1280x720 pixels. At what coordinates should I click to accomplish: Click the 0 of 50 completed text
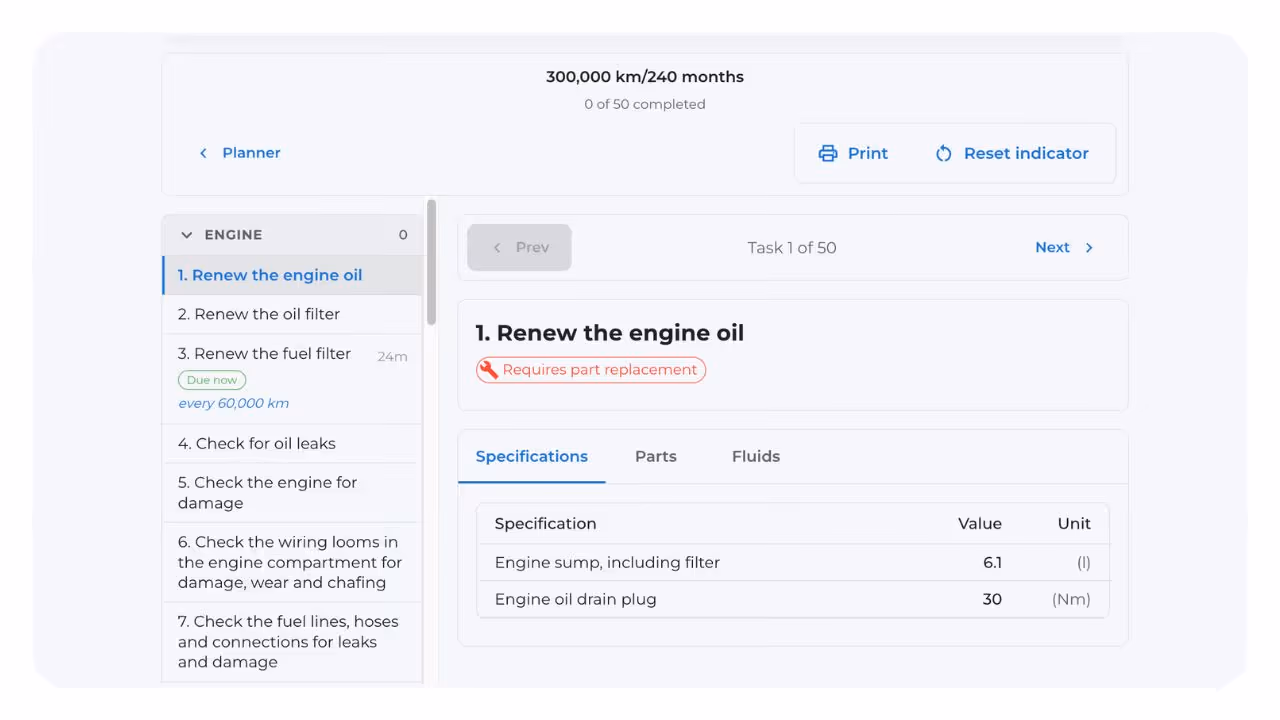[645, 104]
